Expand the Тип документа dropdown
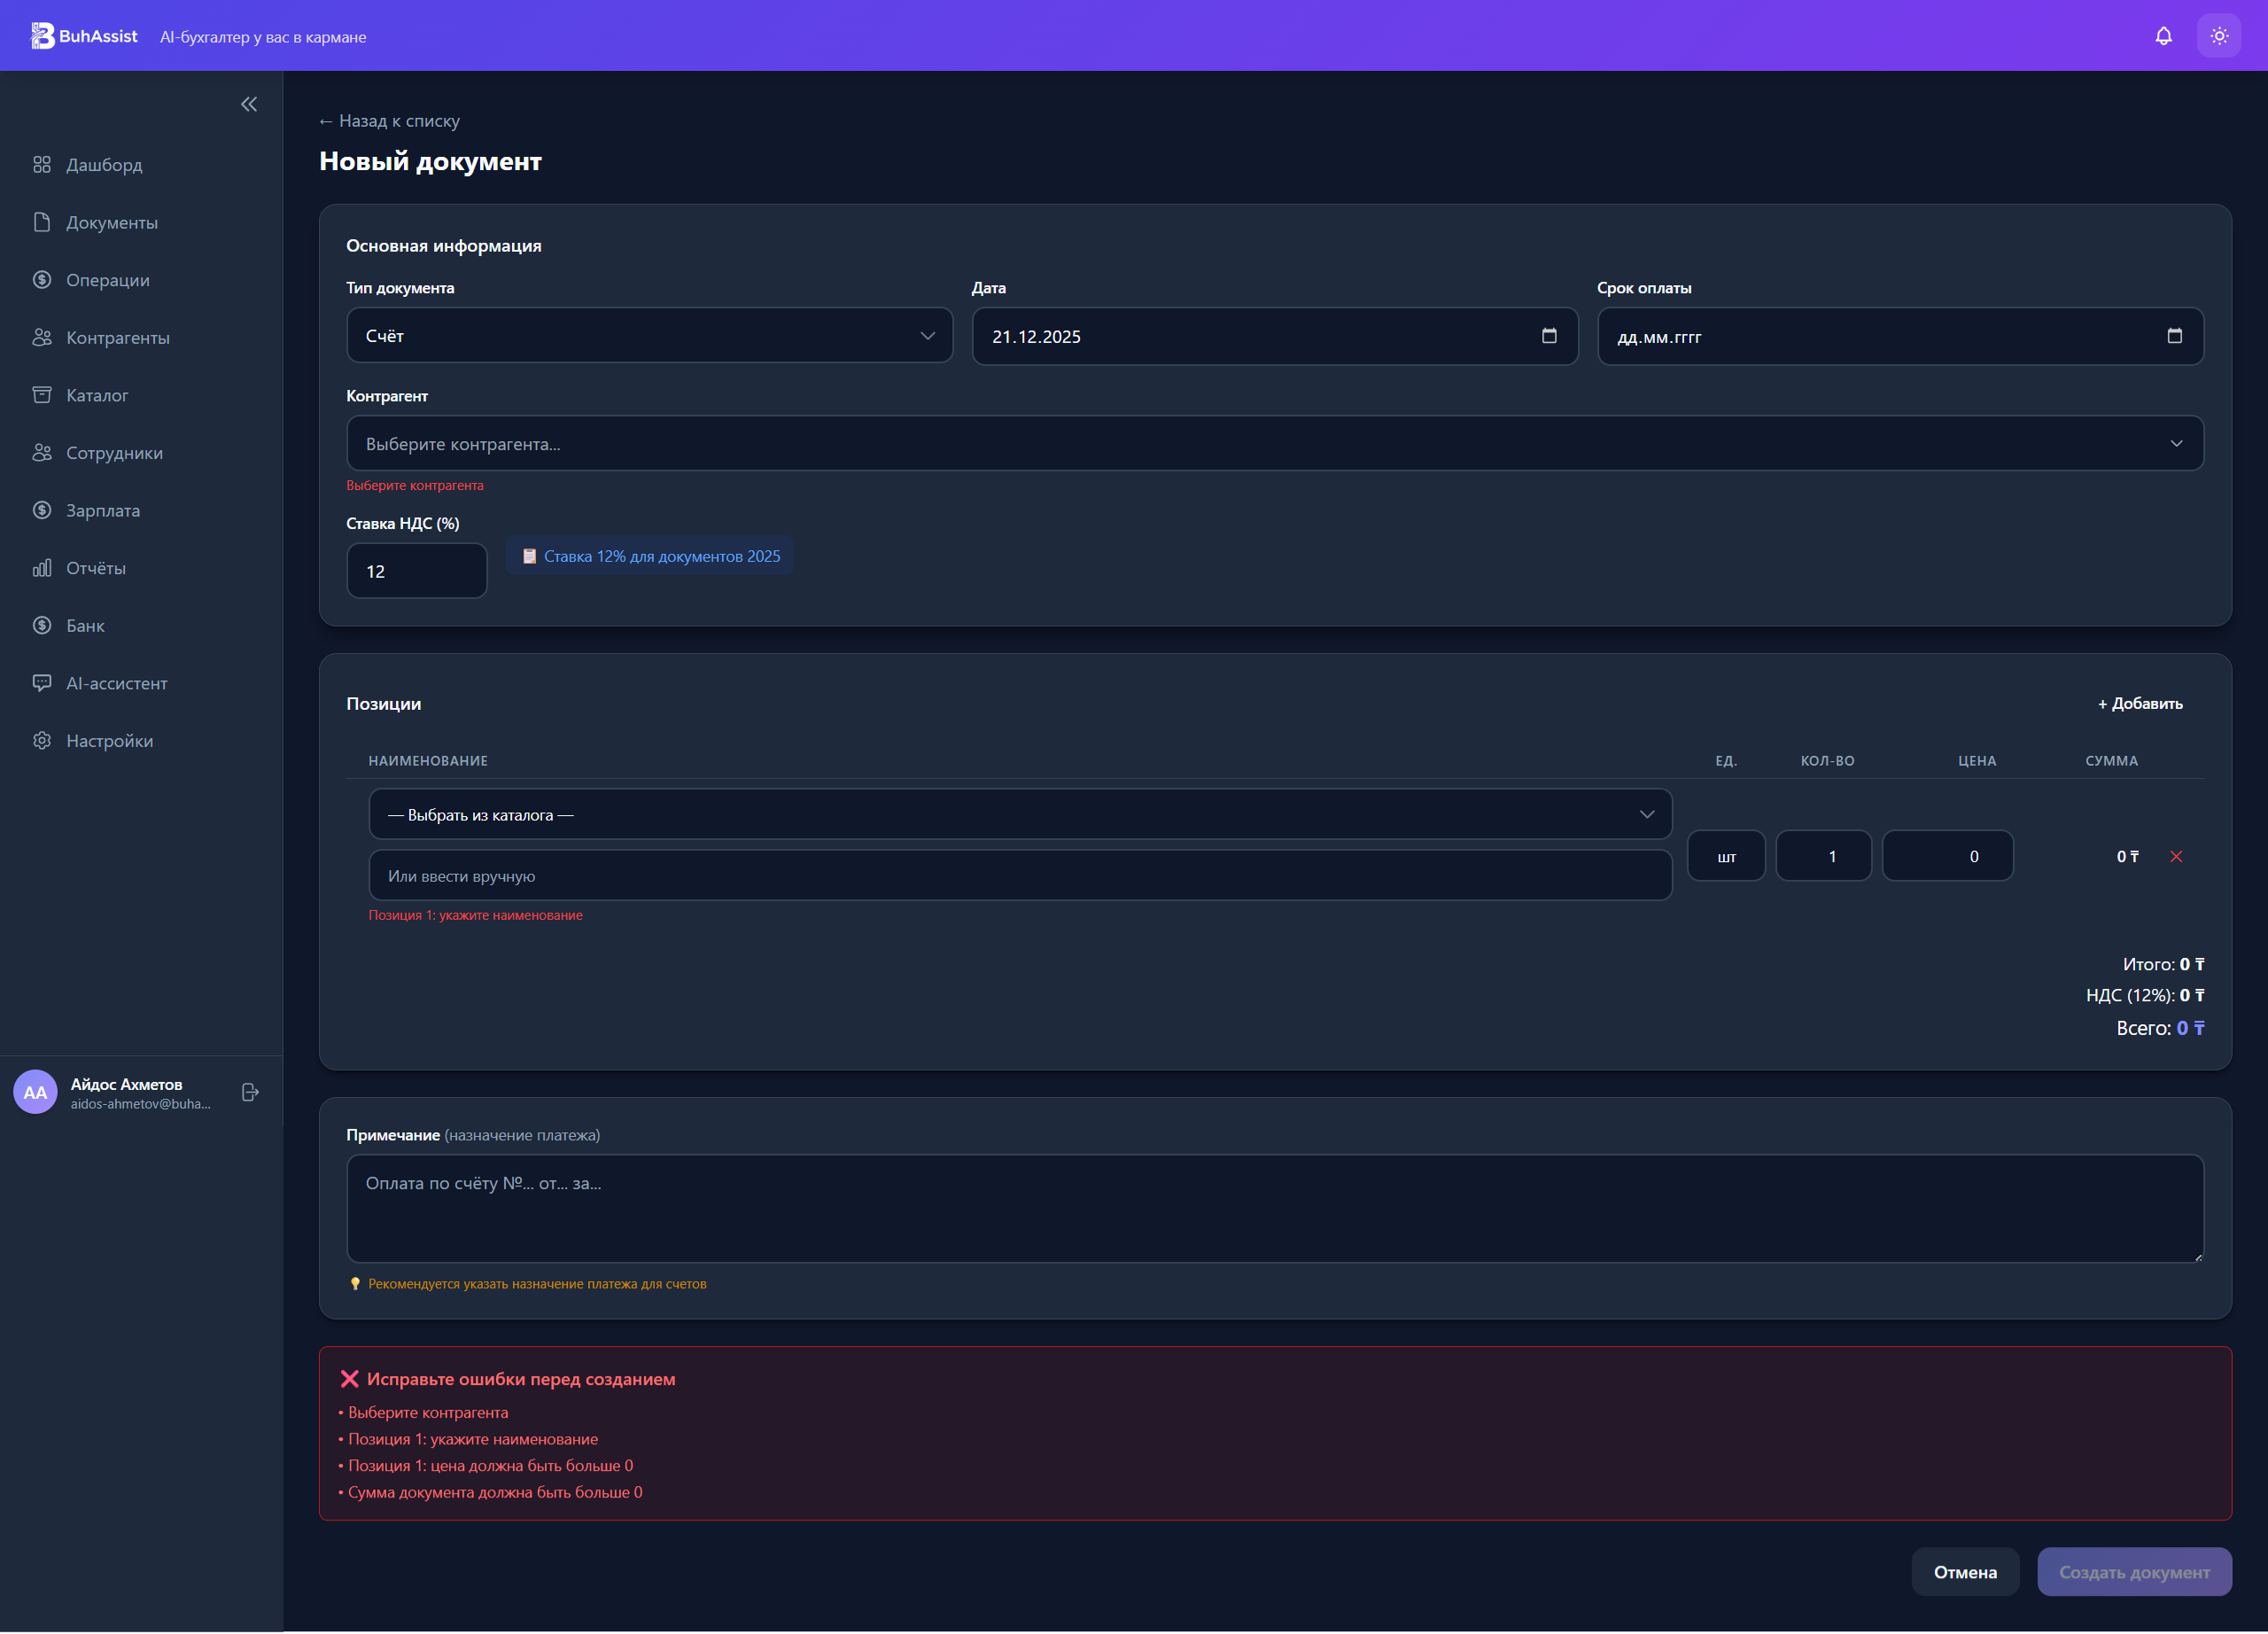Viewport: 2268px width, 1634px height. 649,336
